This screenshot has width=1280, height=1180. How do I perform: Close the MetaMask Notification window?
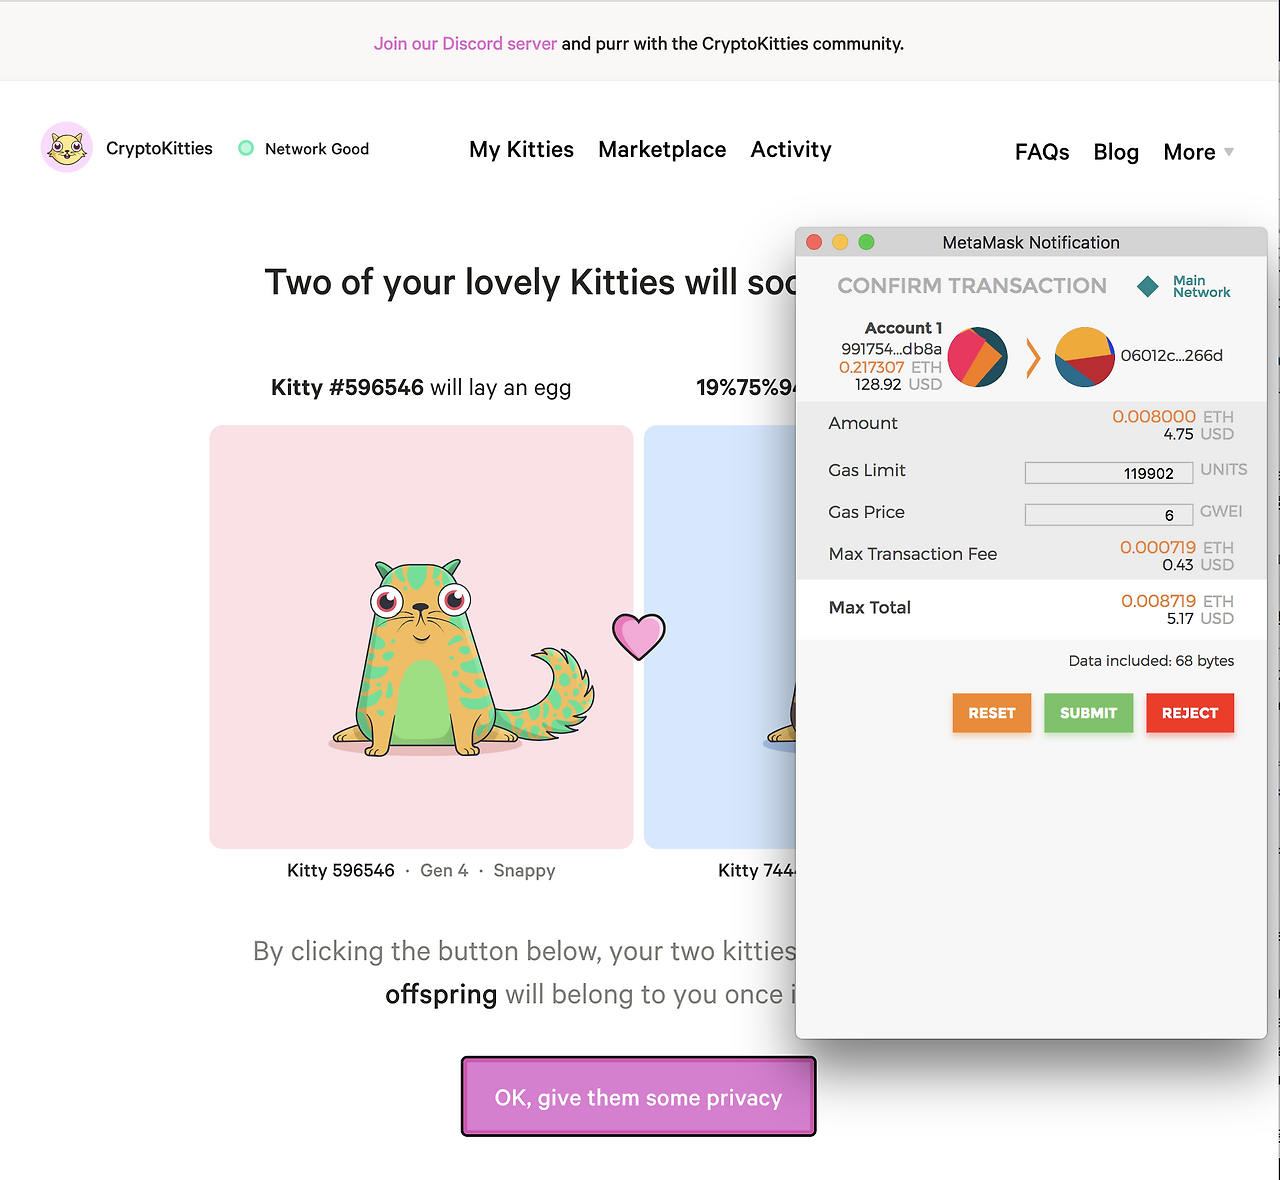pos(814,242)
